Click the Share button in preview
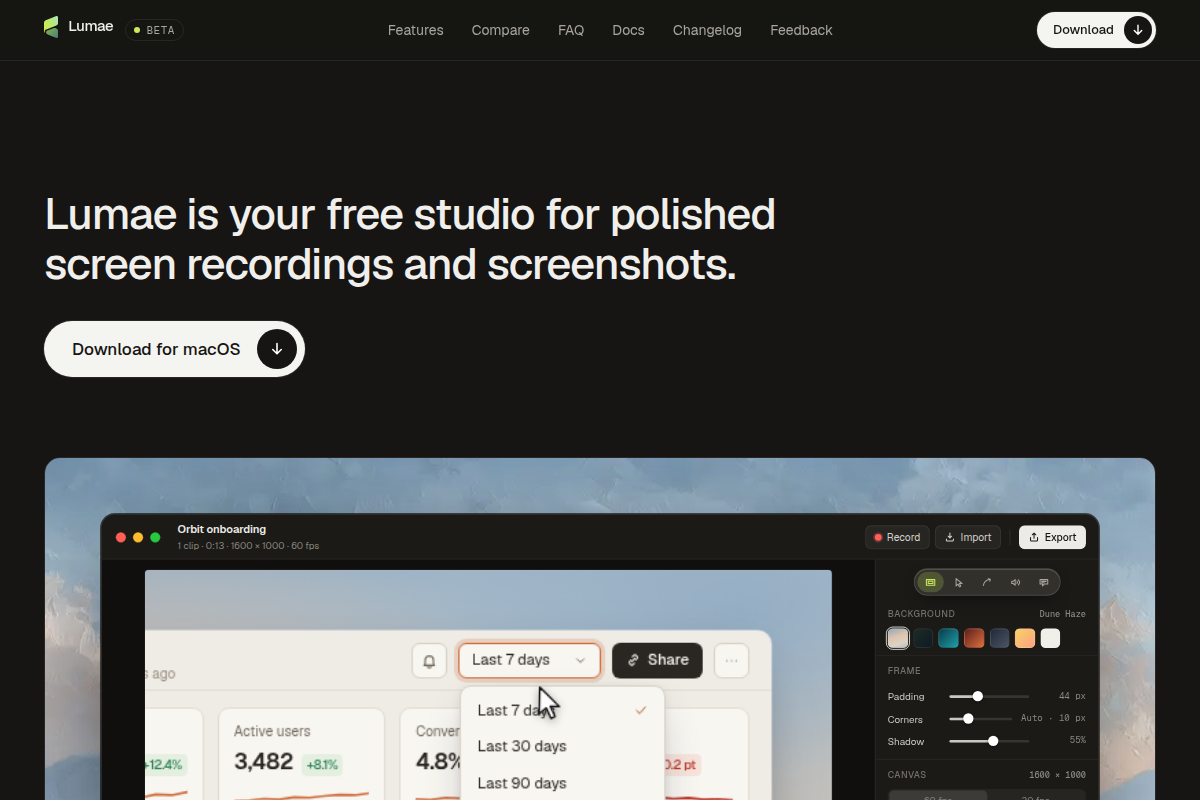 [x=657, y=660]
